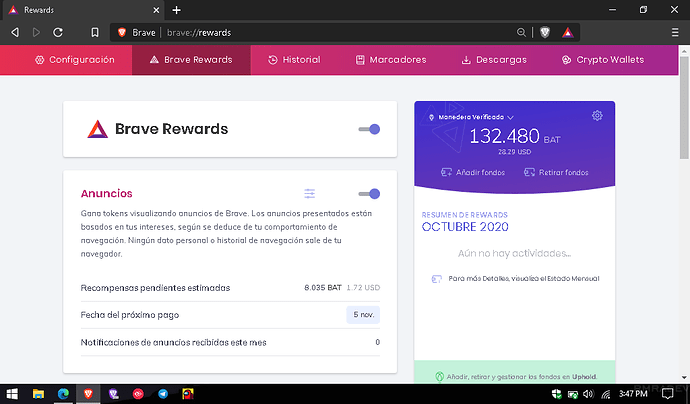Screen dimensions: 690x404
Task: Open the Configuración tab
Action: (75, 60)
